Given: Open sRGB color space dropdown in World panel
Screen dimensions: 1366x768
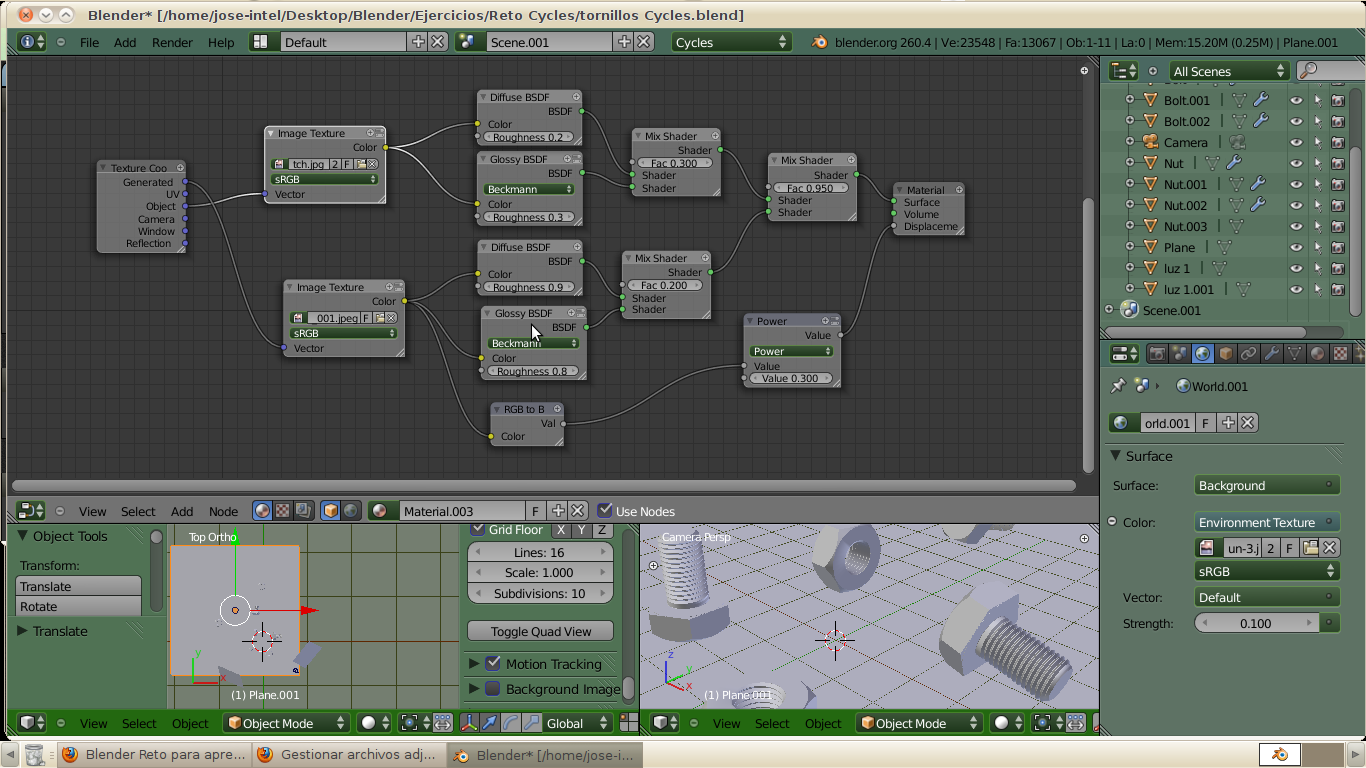Looking at the screenshot, I should 1267,571.
